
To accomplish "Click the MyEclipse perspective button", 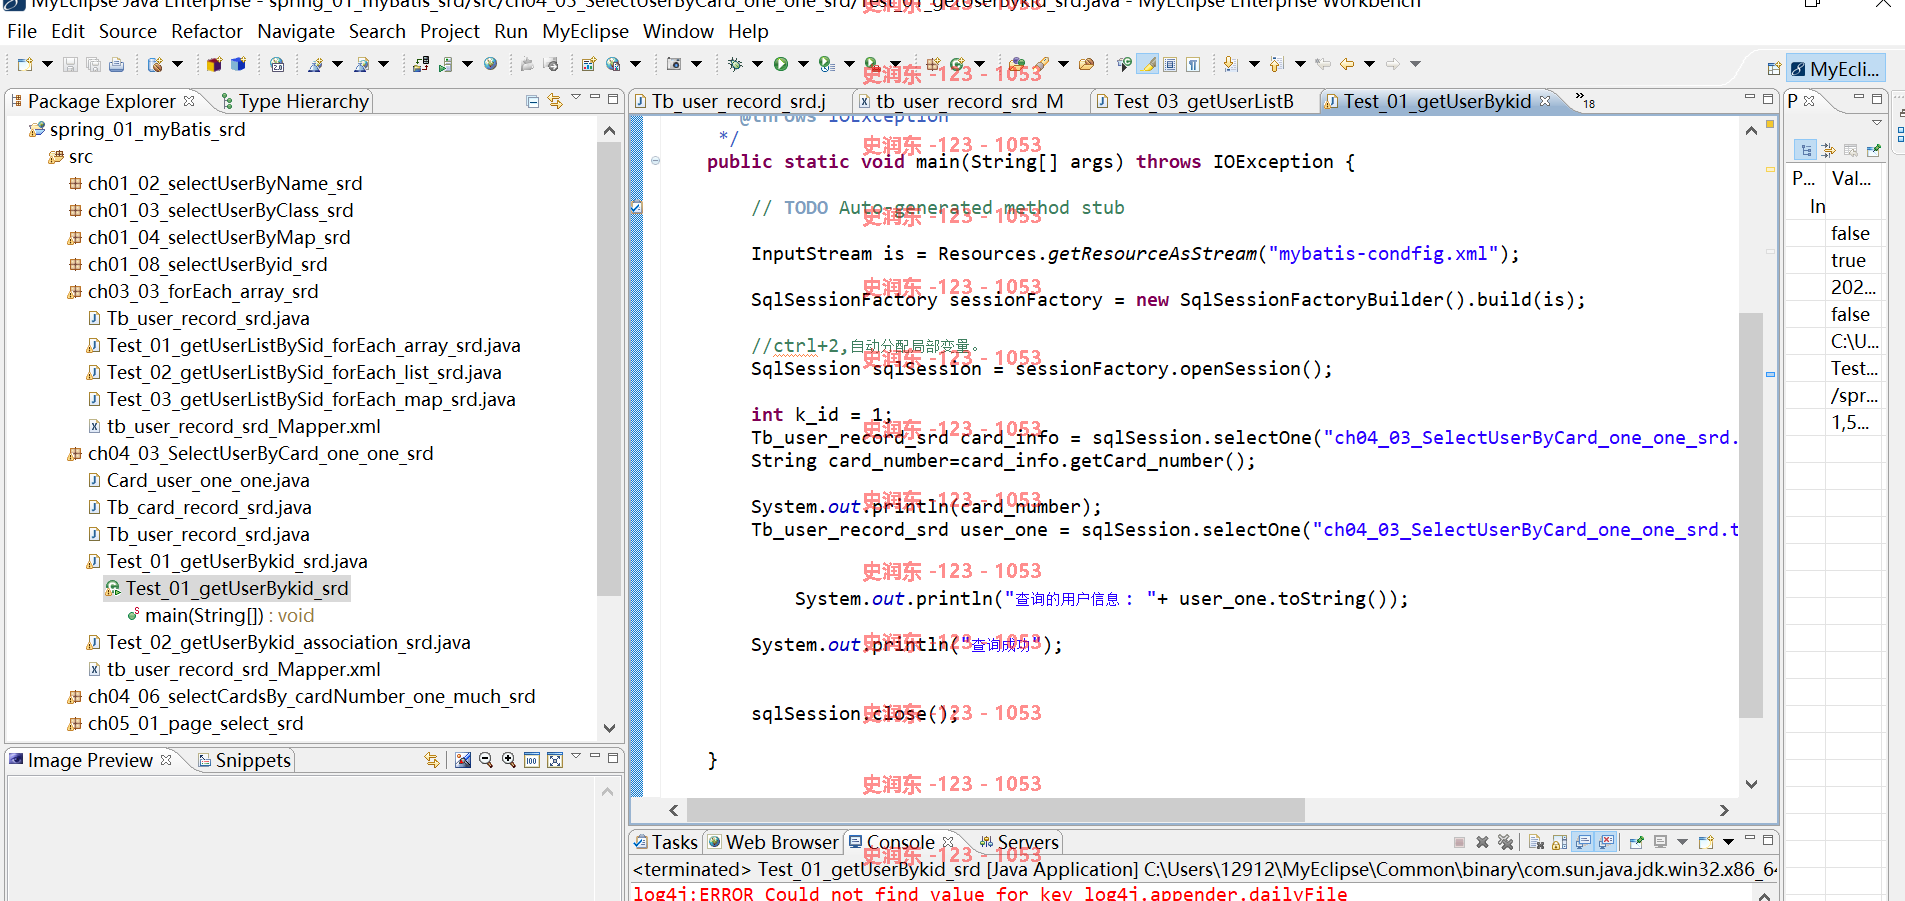I will coord(1835,69).
